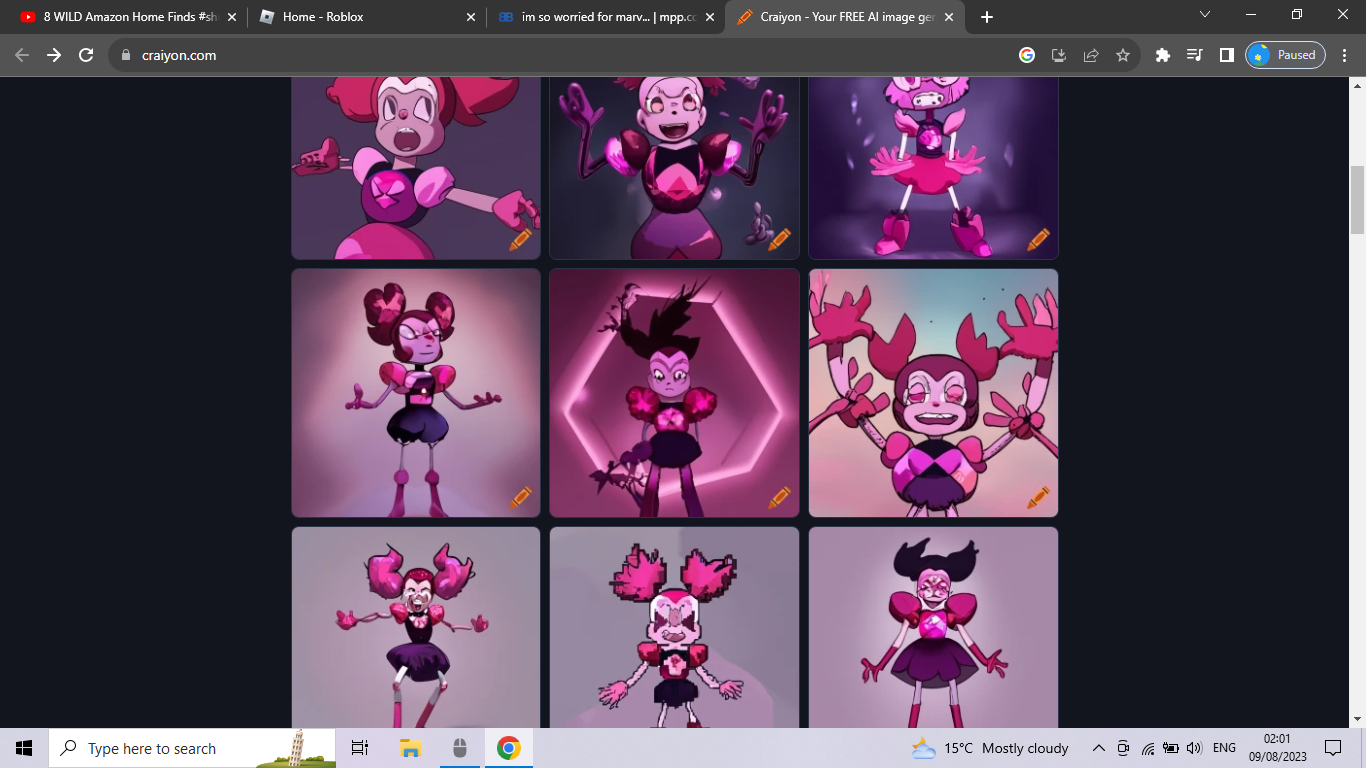View site information via the lock icon
This screenshot has height=768, width=1366.
click(126, 55)
